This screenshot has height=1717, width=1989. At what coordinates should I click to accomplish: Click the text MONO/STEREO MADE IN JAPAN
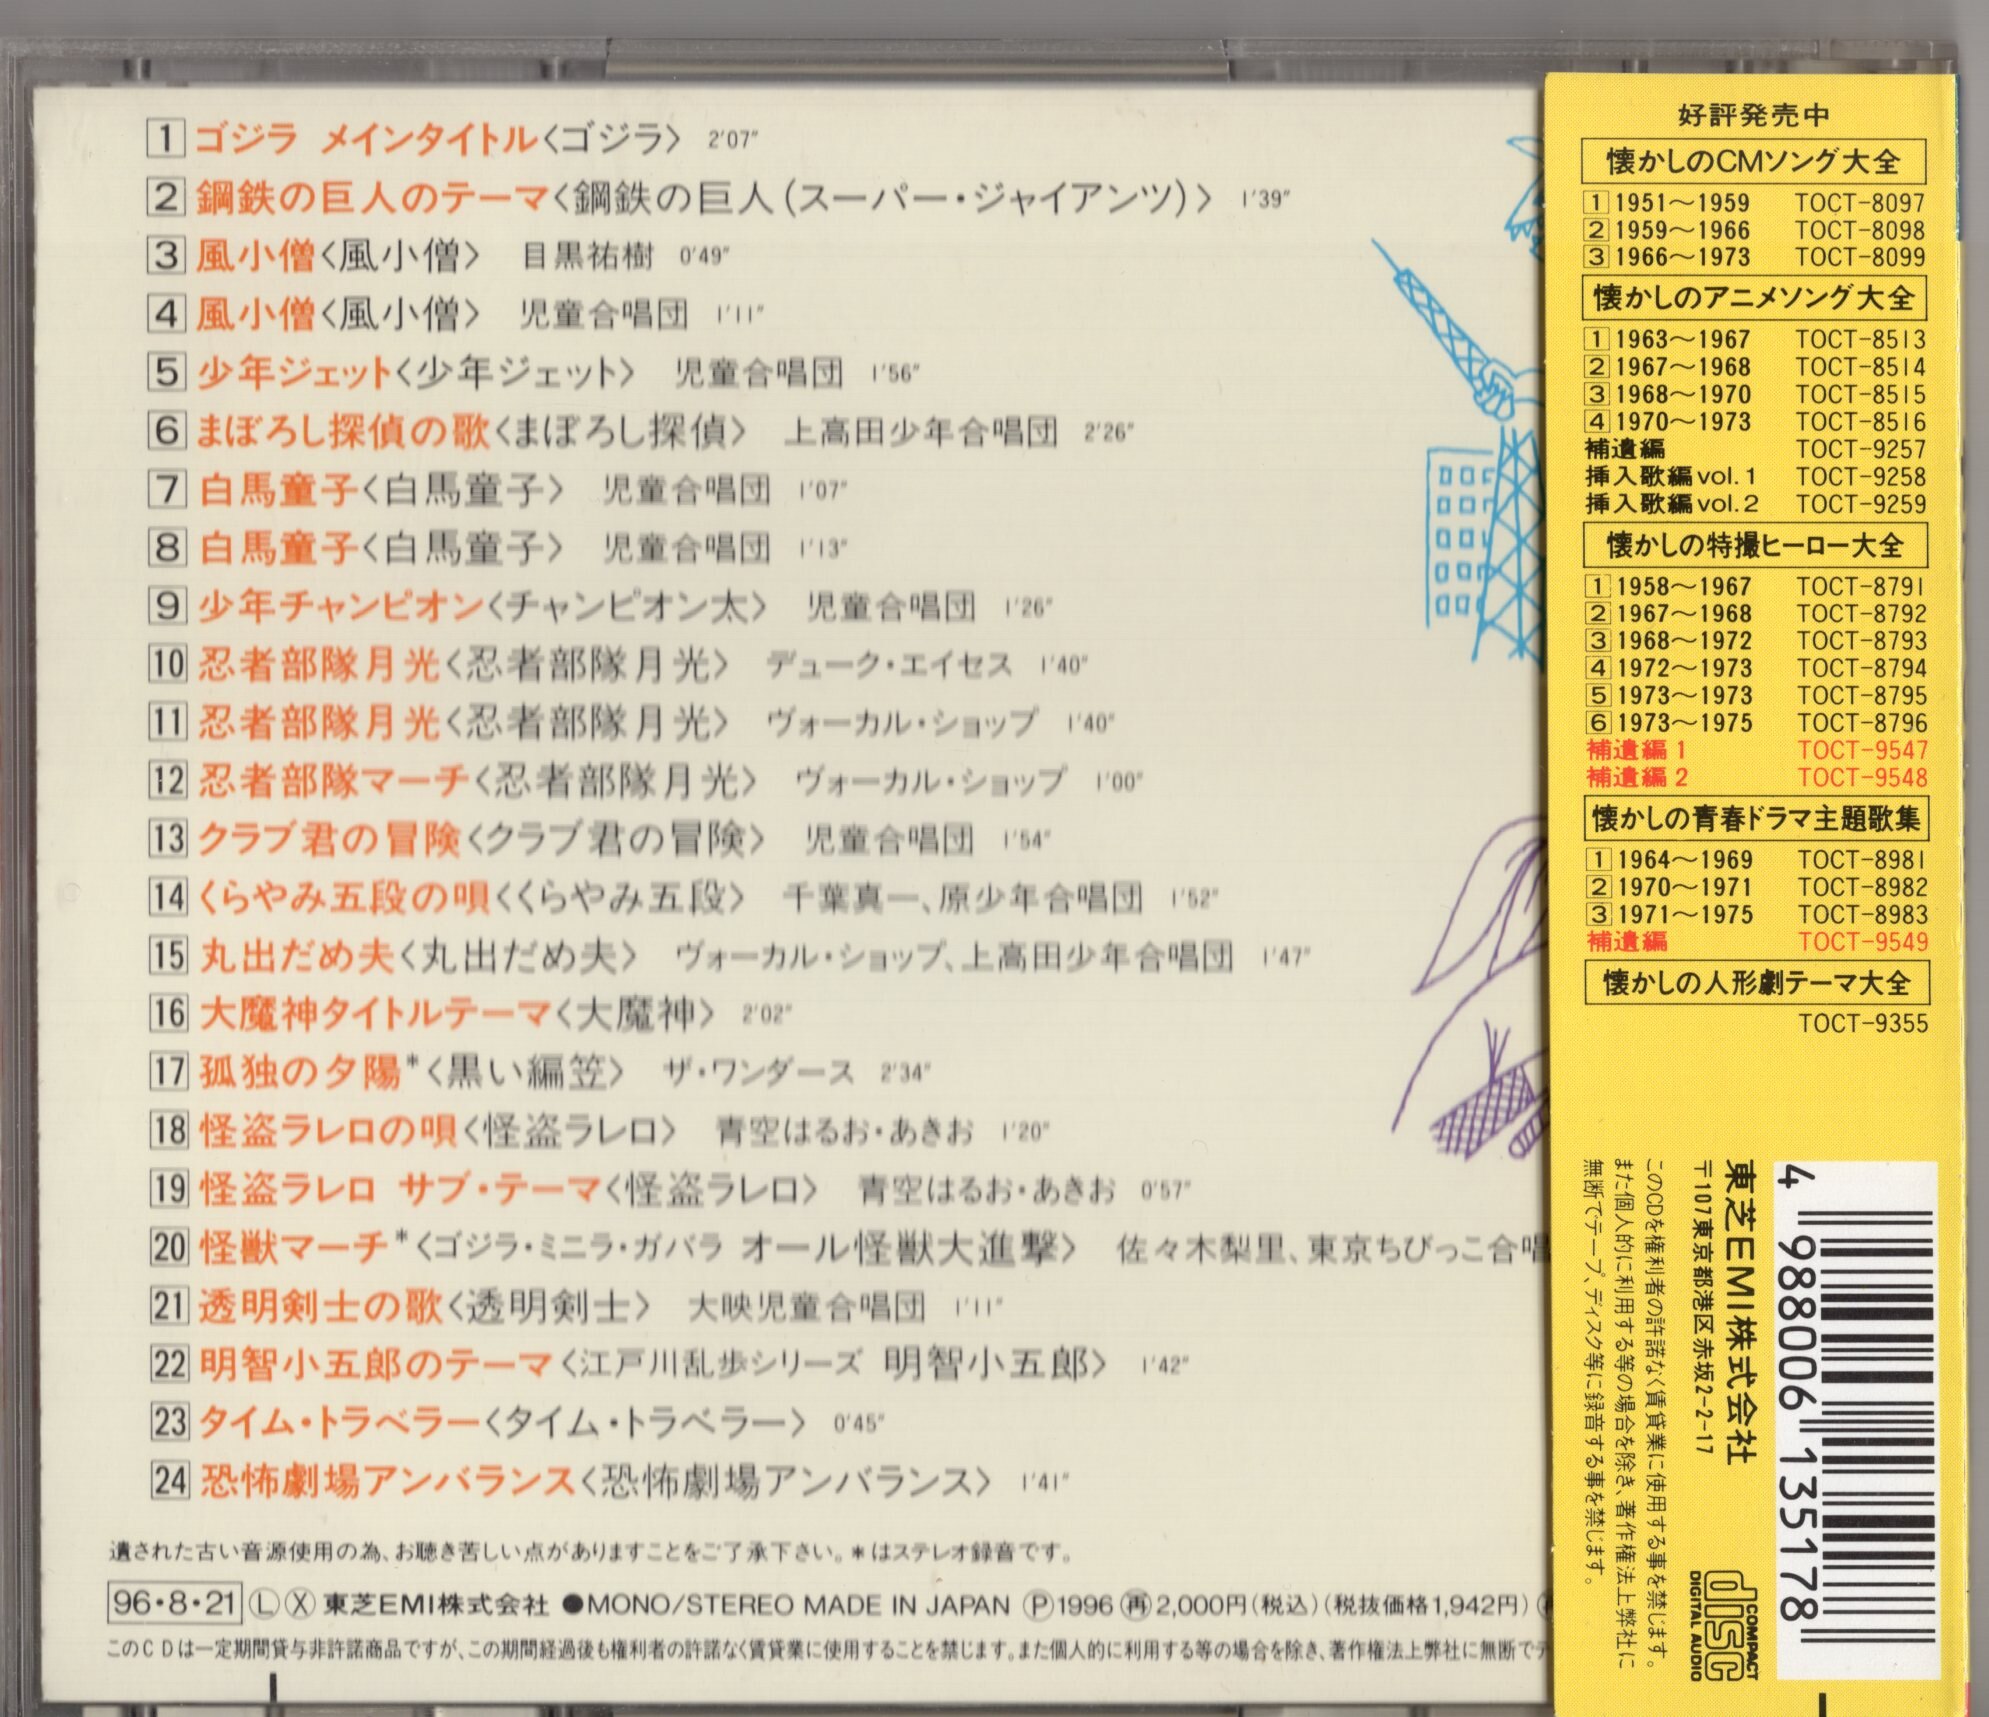(x=798, y=1606)
